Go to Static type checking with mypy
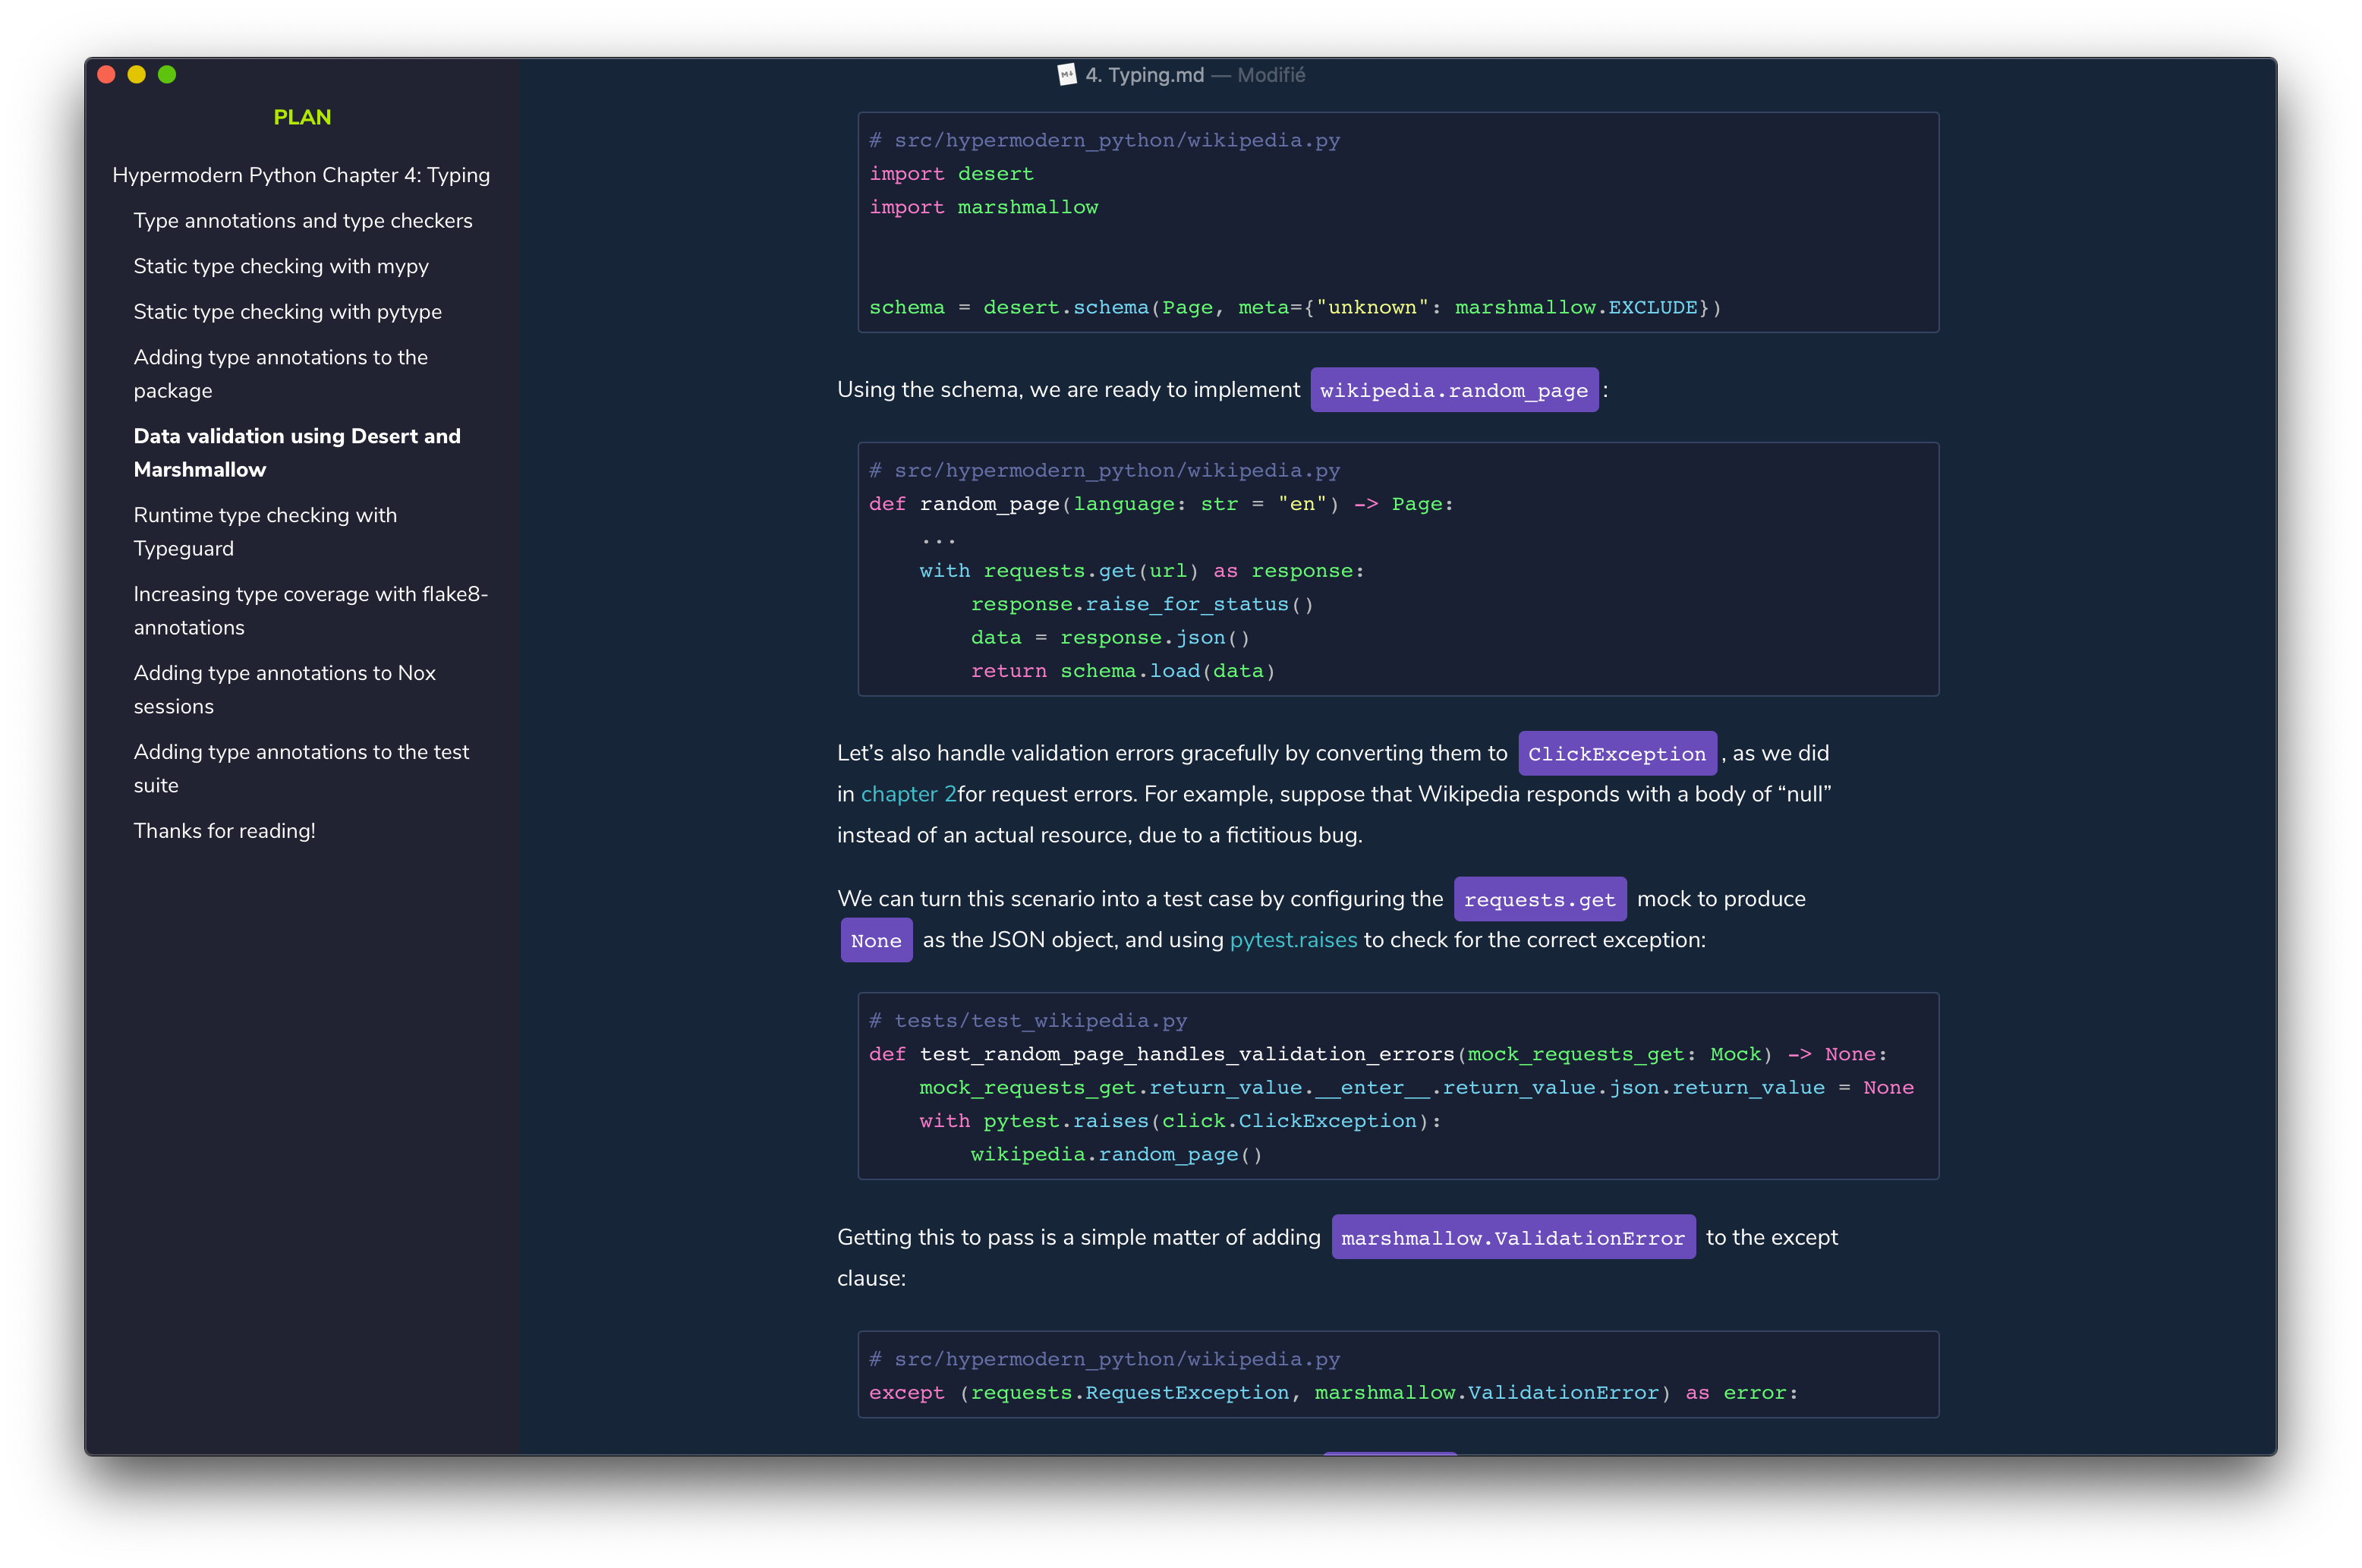Image resolution: width=2362 pixels, height=1568 pixels. [x=281, y=266]
